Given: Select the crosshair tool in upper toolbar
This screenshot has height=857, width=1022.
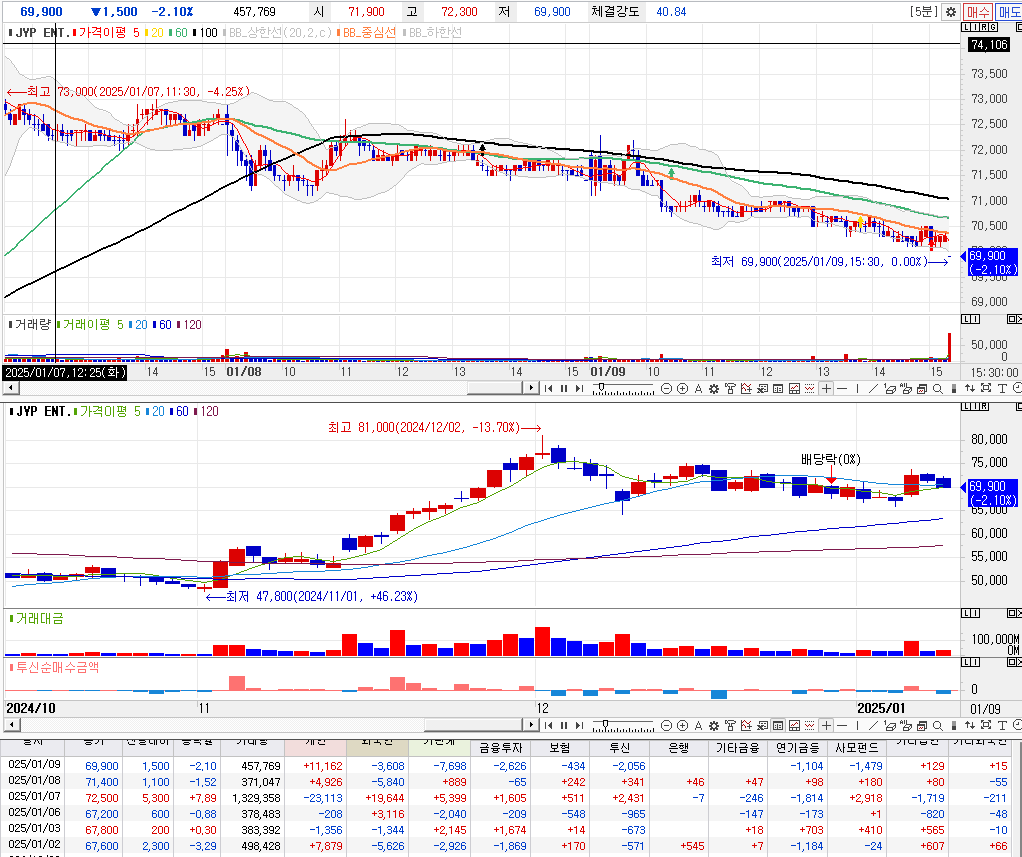Looking at the screenshot, I should tap(826, 388).
